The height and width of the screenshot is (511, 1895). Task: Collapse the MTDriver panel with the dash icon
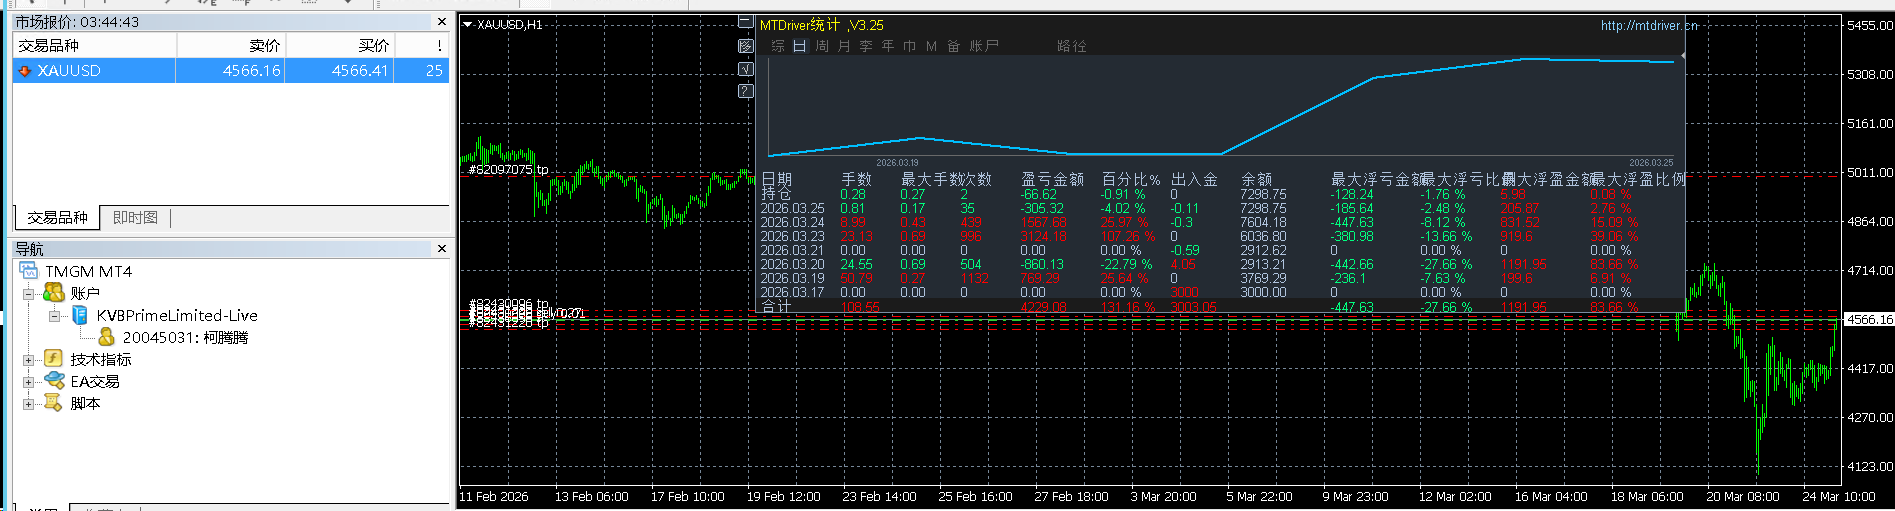point(745,22)
